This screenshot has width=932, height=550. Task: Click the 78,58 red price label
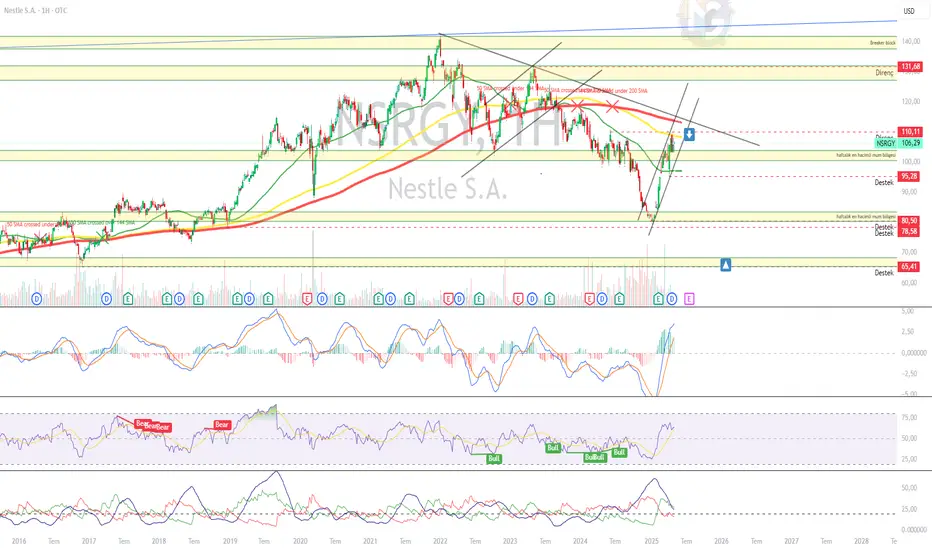(909, 231)
